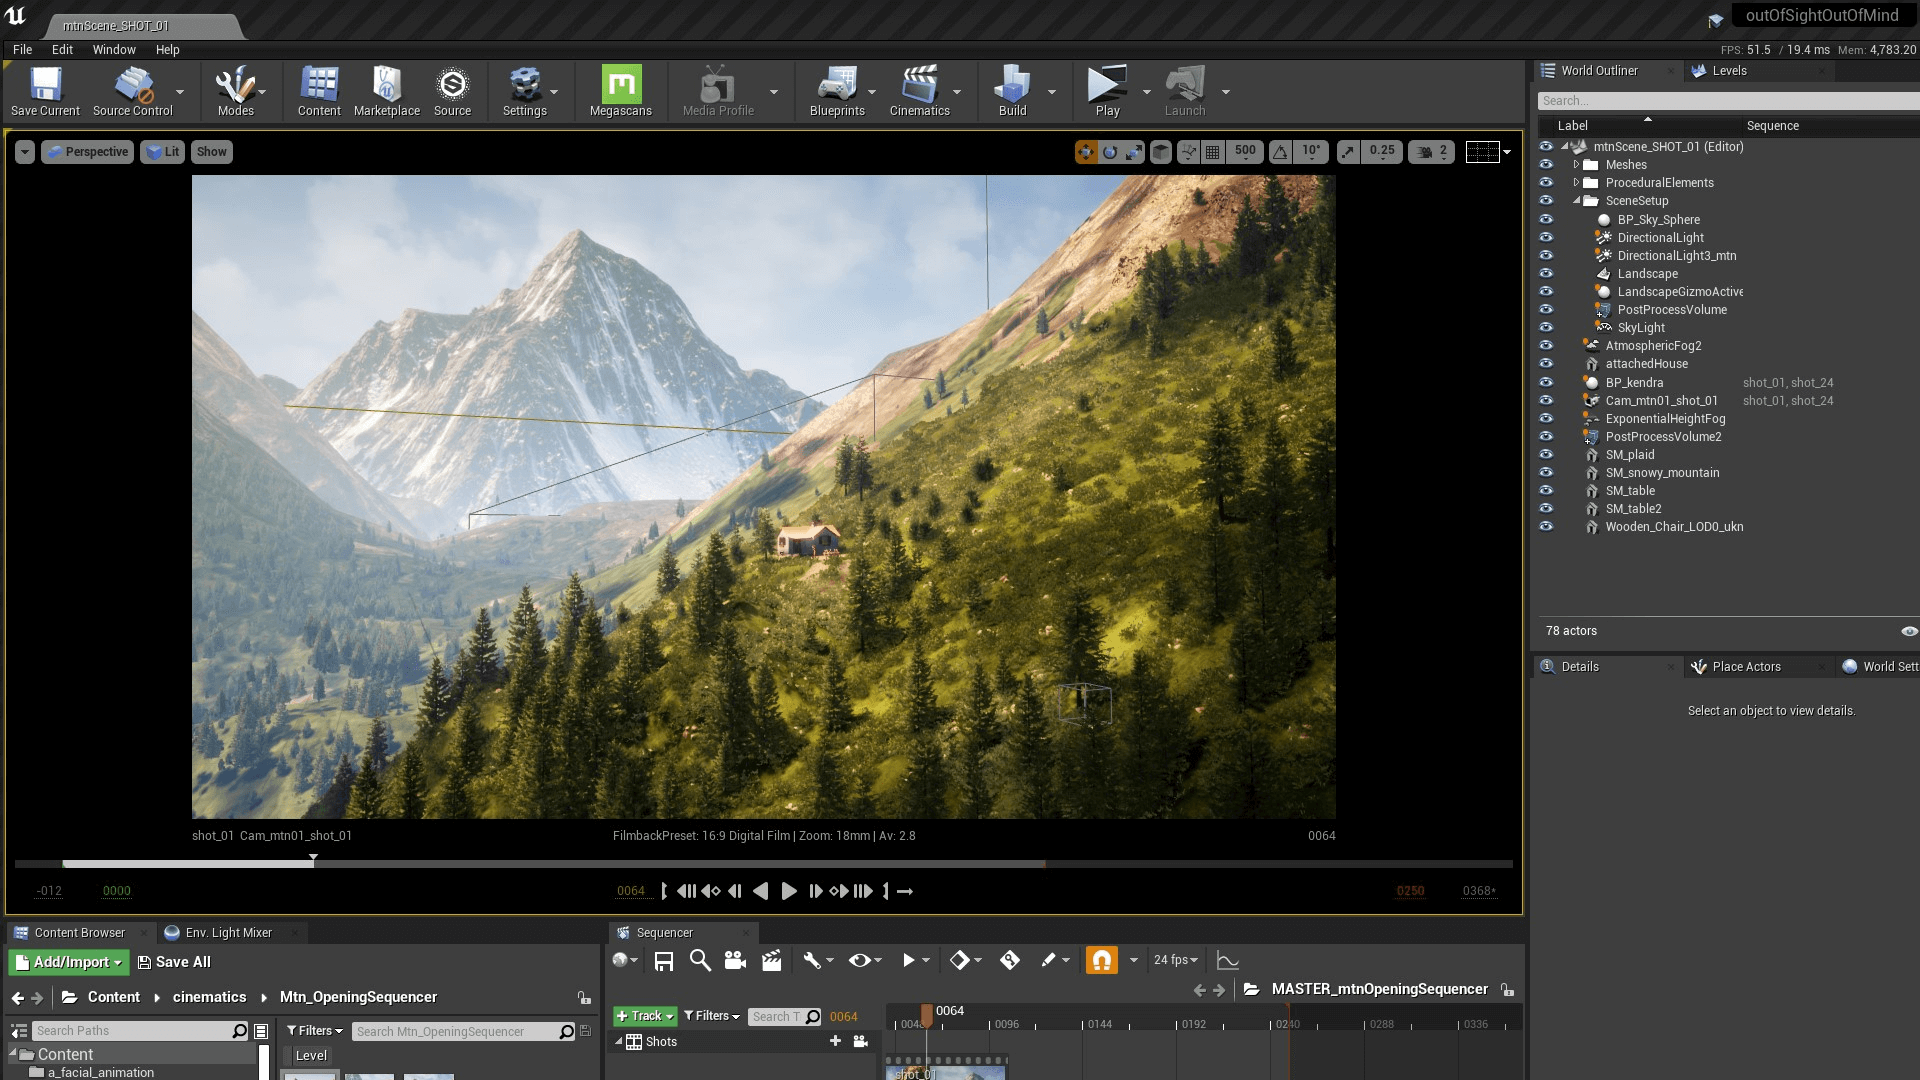
Task: Open the Track dropdown in Sequencer
Action: pos(645,1016)
